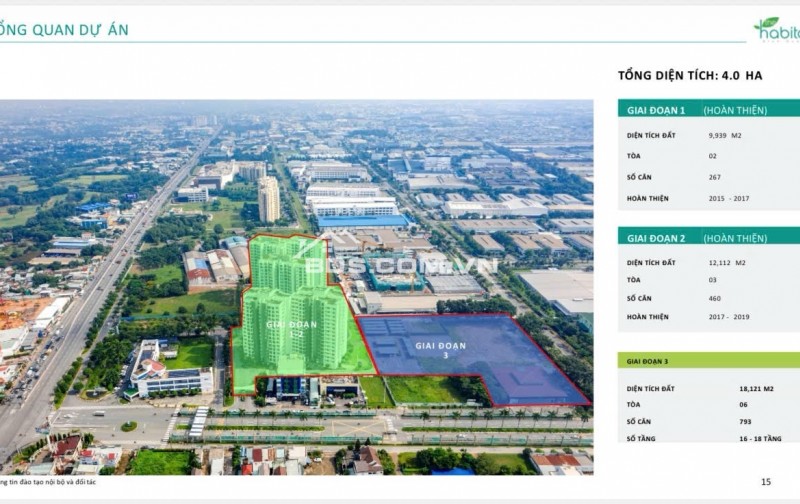Select the land area value "9,939 M2"

pos(724,135)
